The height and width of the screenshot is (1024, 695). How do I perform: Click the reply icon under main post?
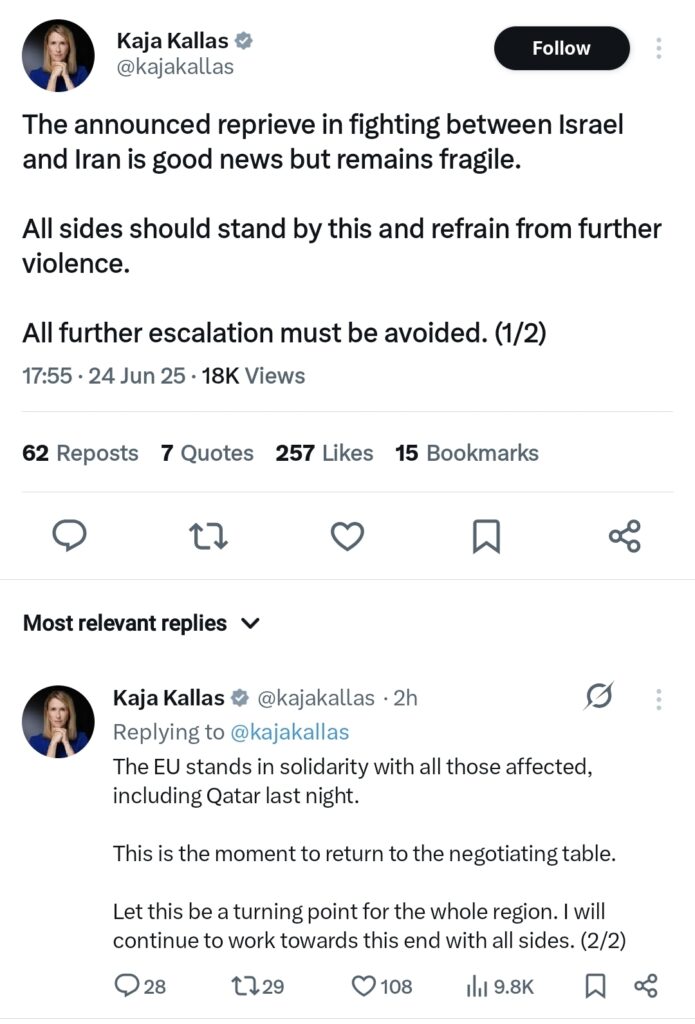[69, 536]
